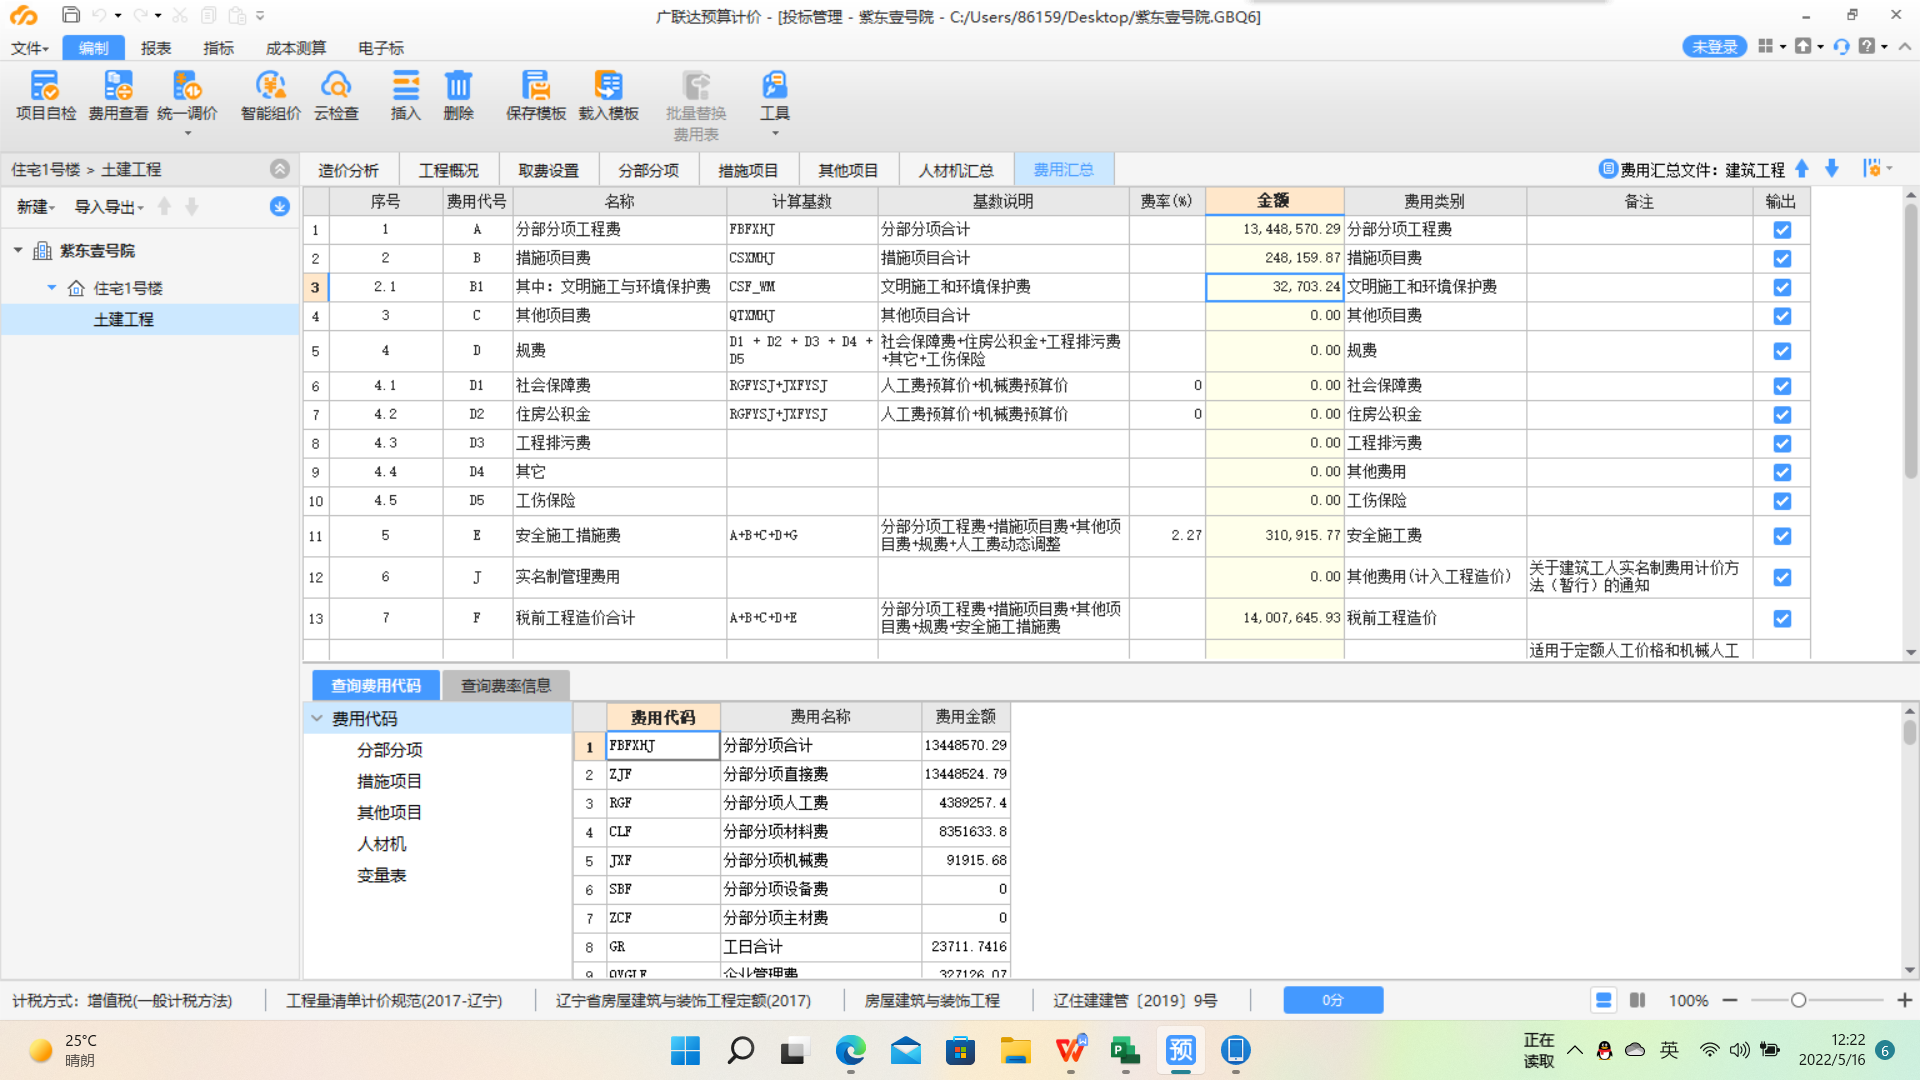Open the 费用查看 fee viewer
1920x1080 pixels.
pyautogui.click(x=118, y=96)
